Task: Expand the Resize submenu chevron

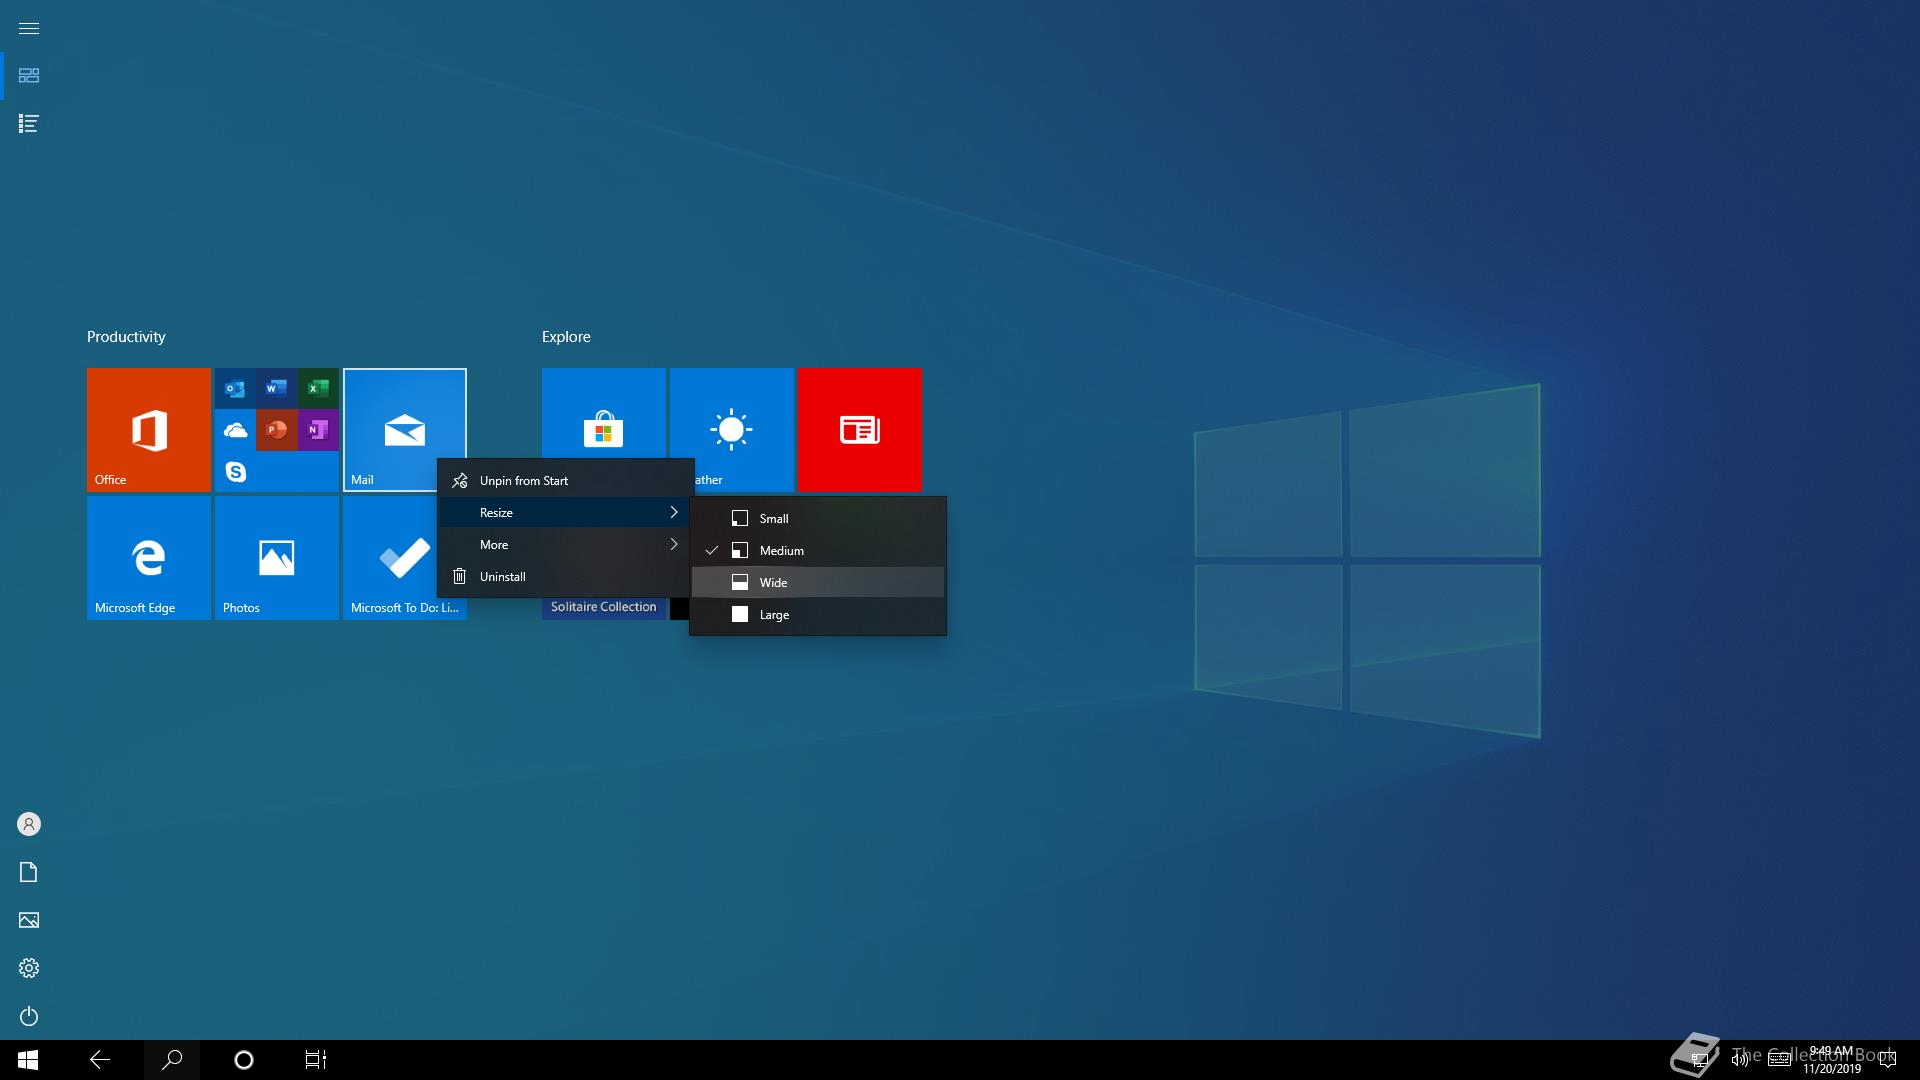Action: pyautogui.click(x=674, y=512)
